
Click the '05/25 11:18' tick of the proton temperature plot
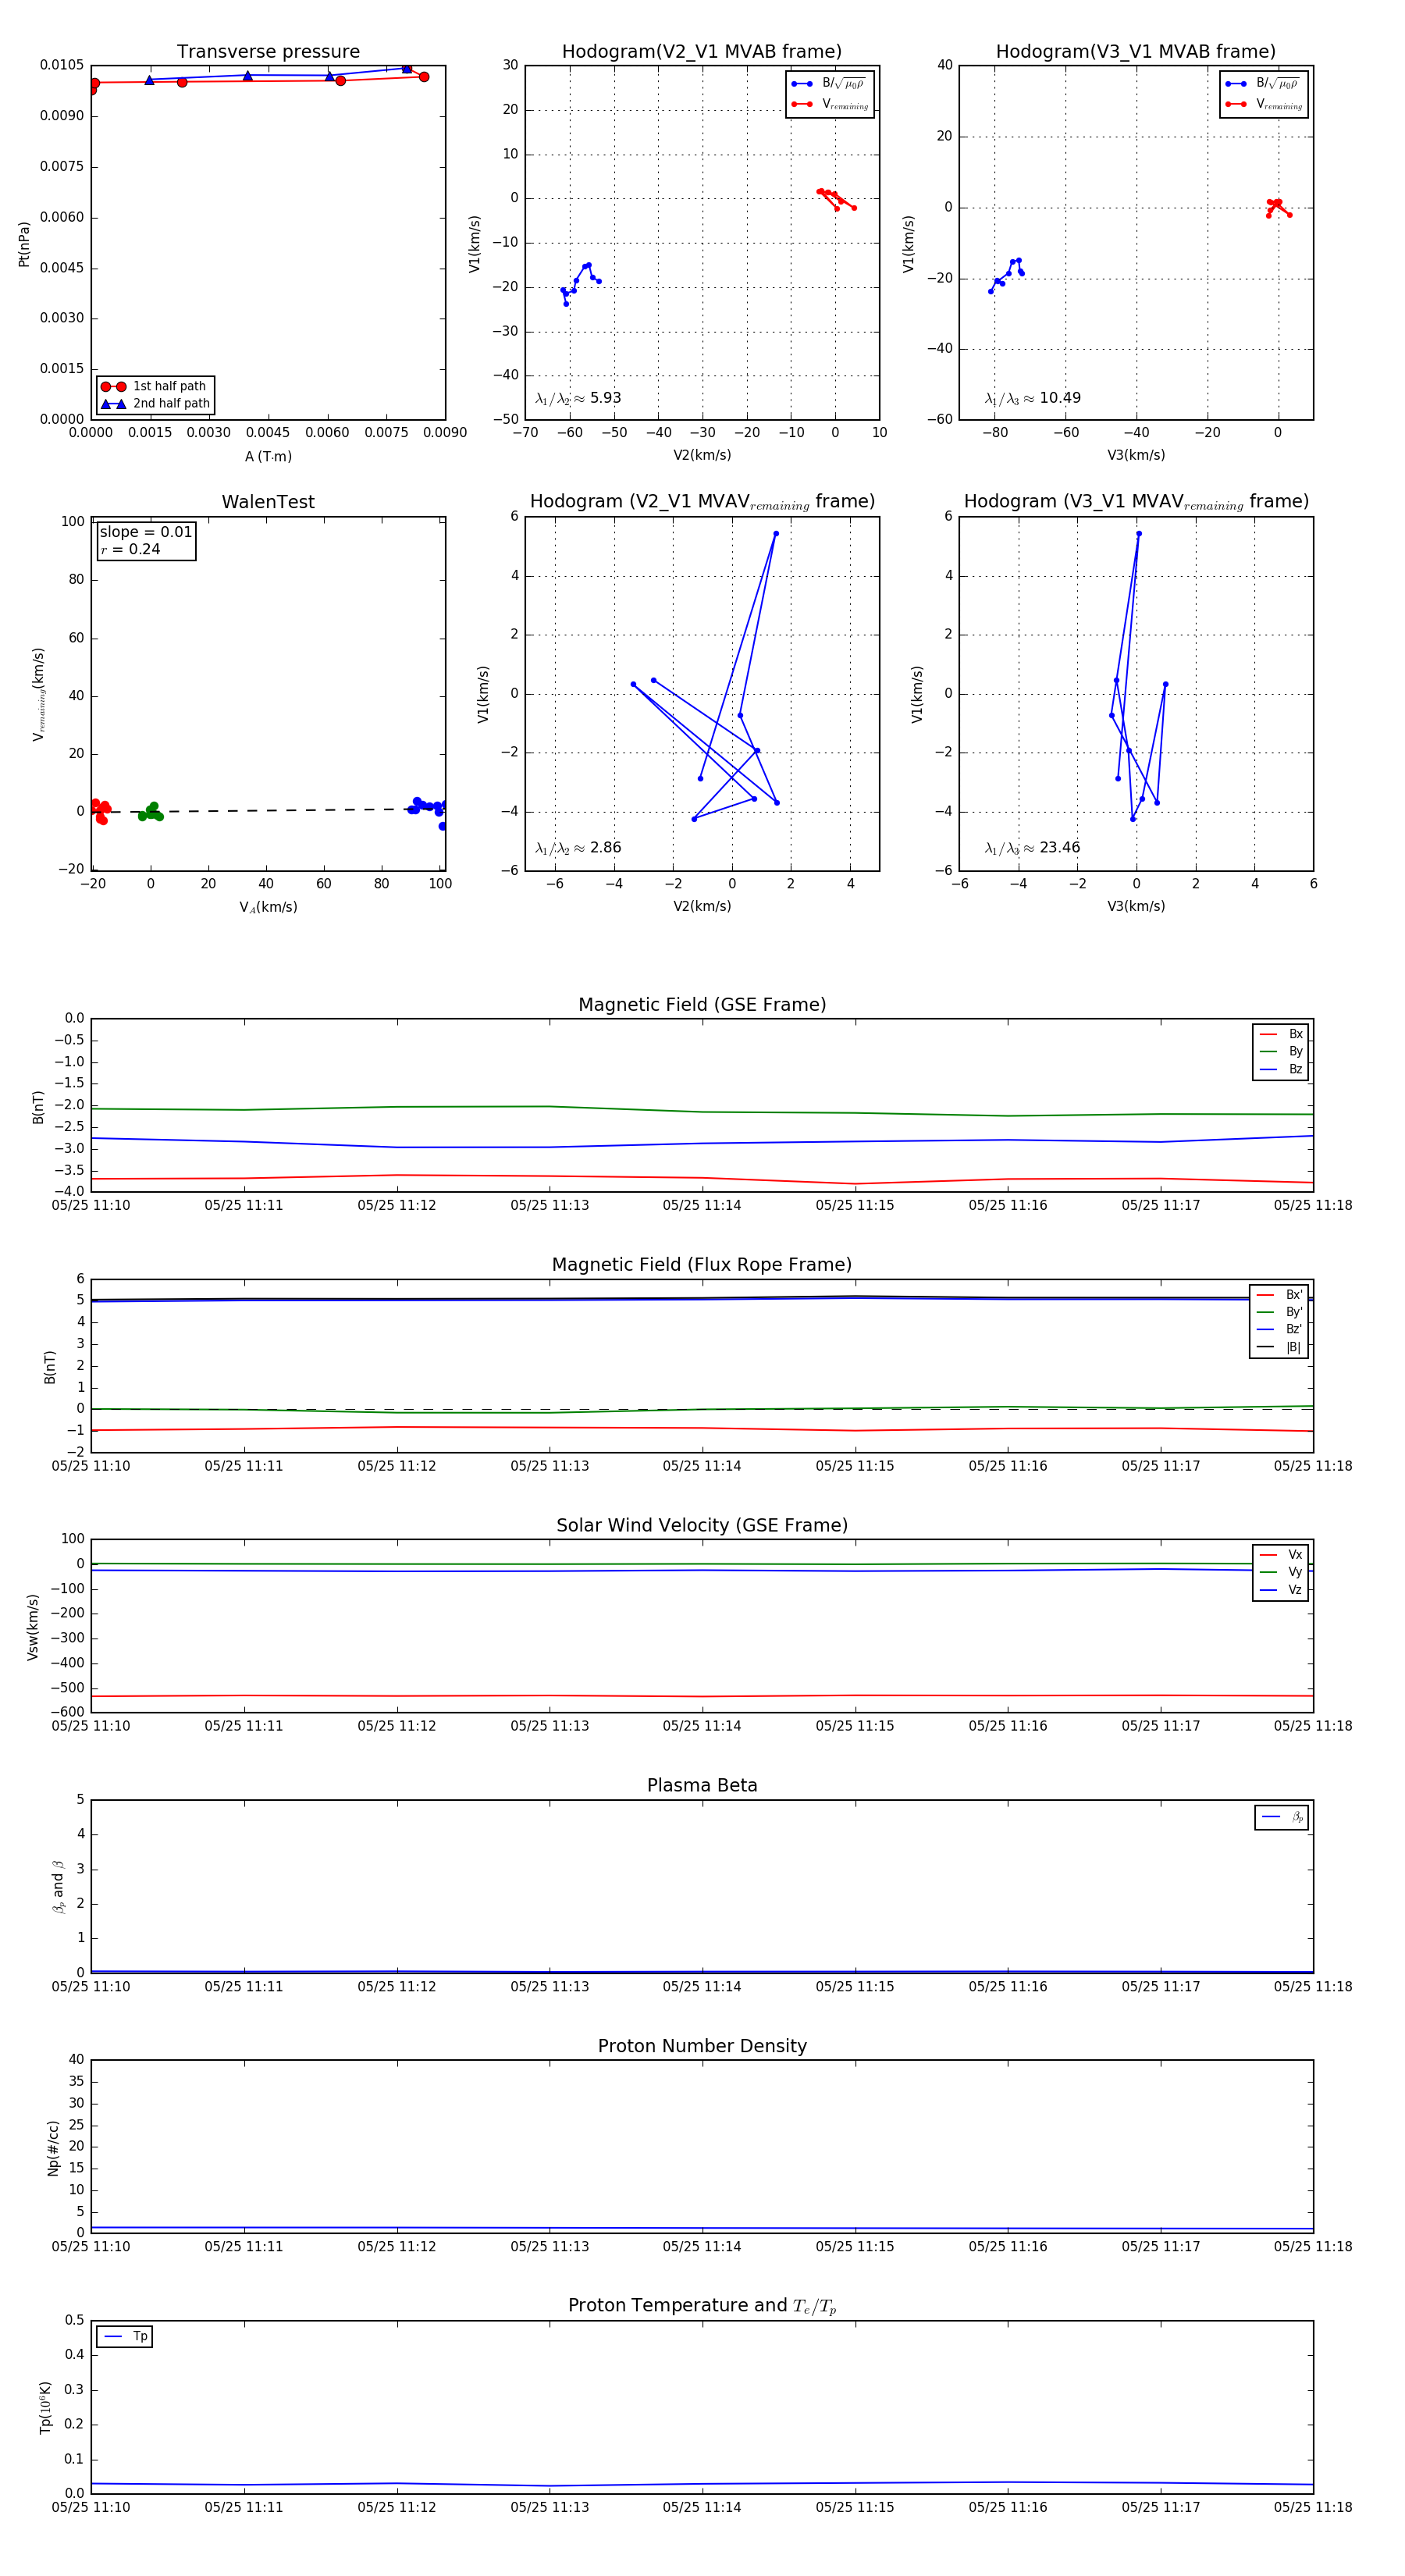(x=1312, y=2507)
